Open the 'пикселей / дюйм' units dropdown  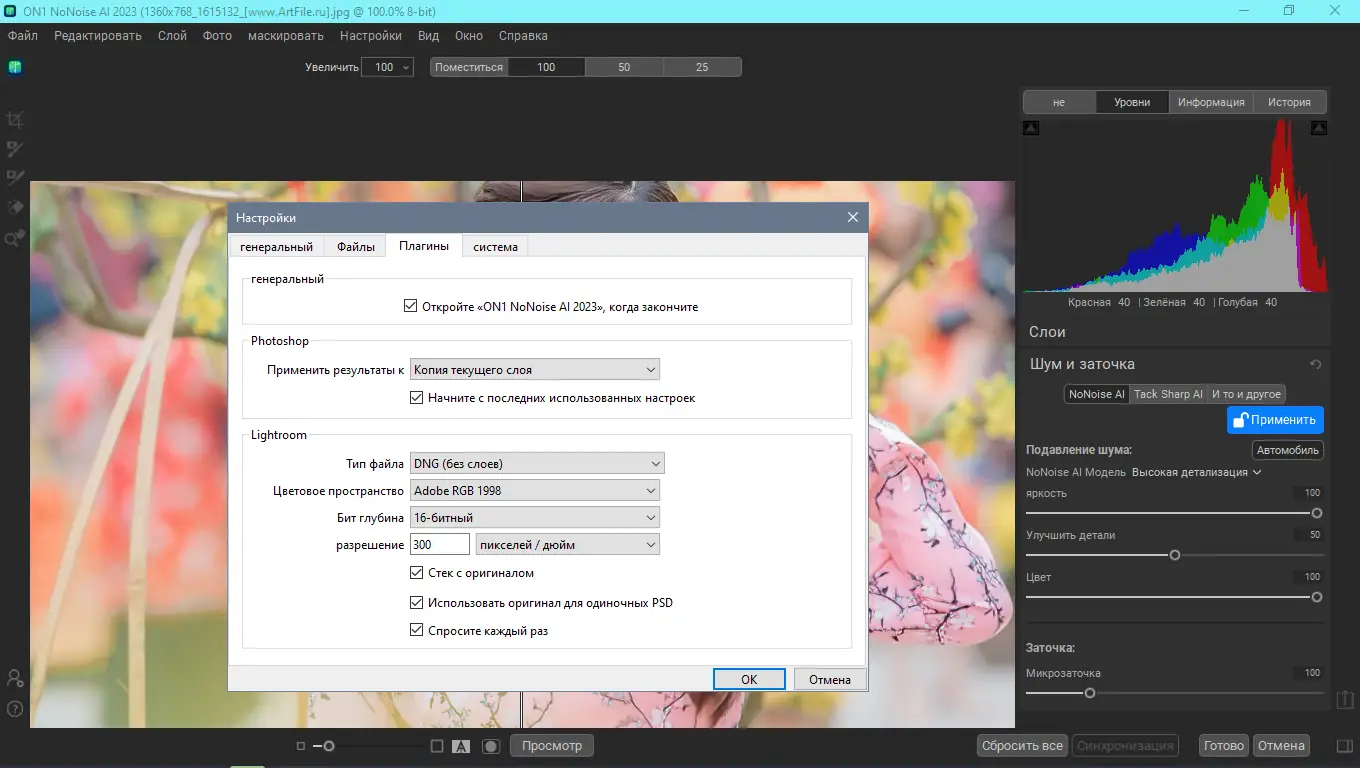(x=568, y=544)
